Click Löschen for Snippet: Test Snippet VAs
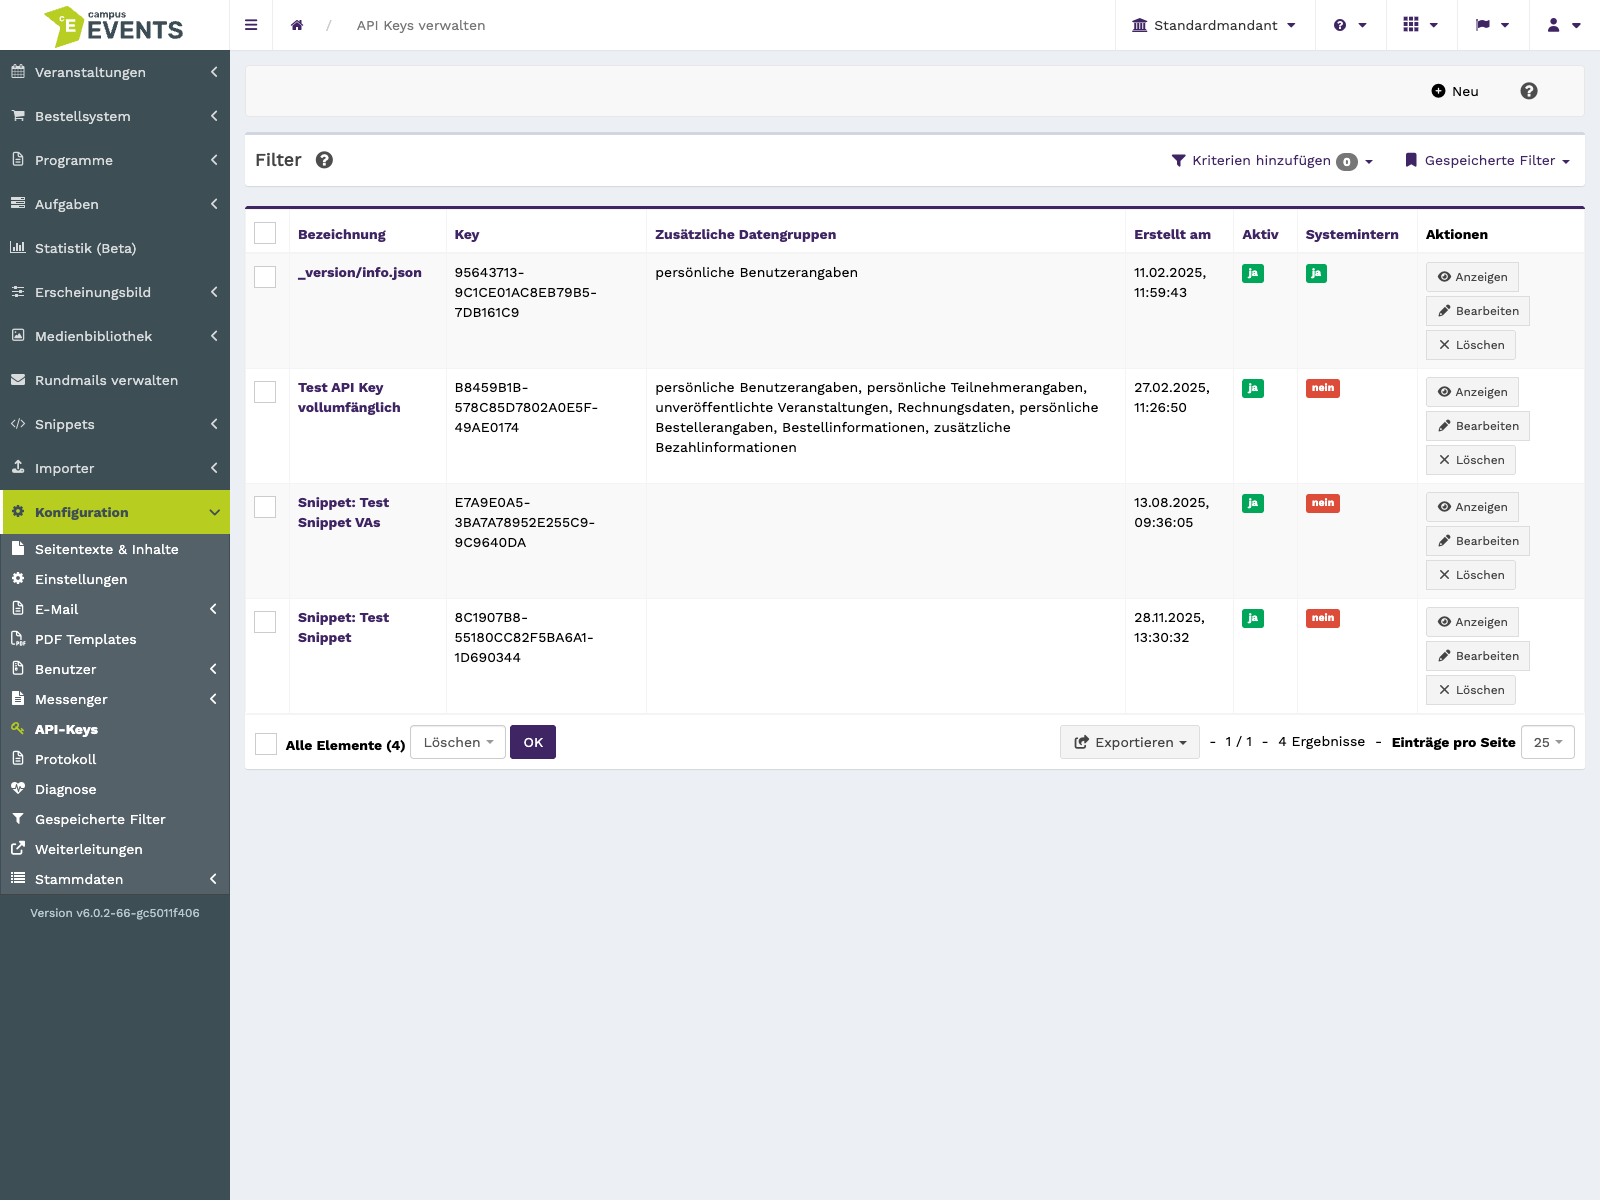 pos(1471,575)
